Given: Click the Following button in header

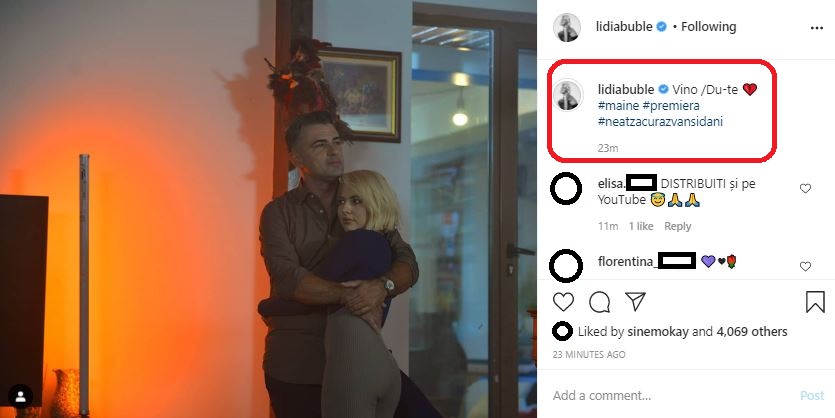Looking at the screenshot, I should pyautogui.click(x=708, y=27).
